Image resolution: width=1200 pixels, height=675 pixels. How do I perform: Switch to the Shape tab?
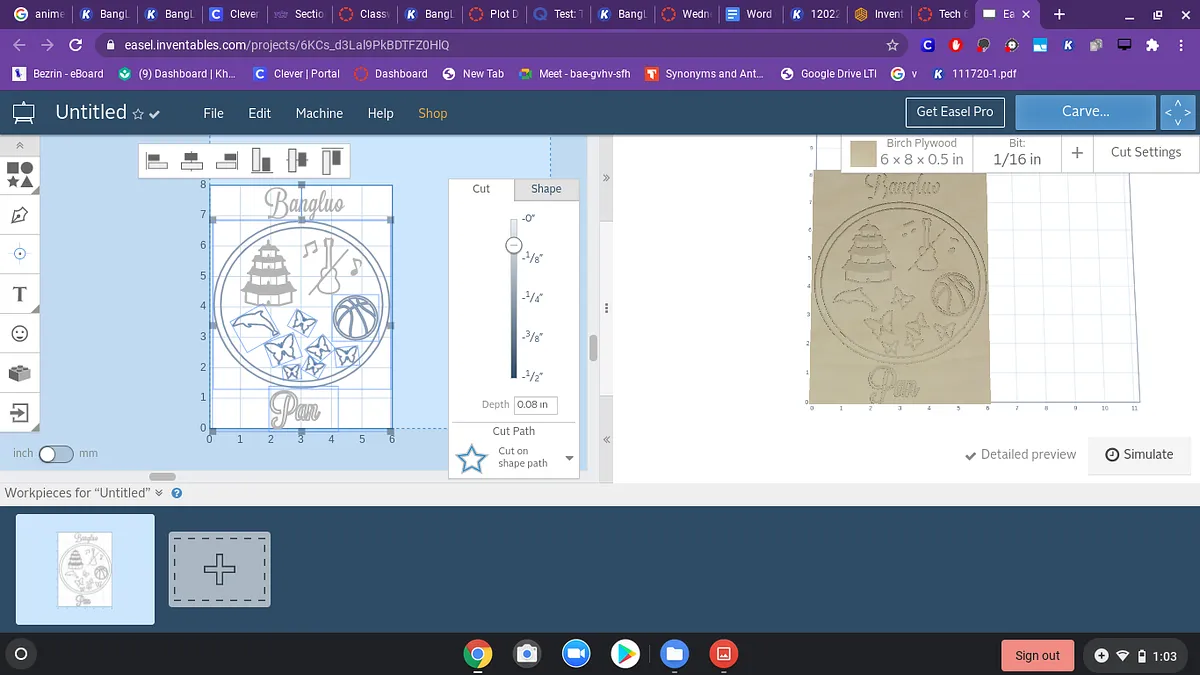[546, 188]
